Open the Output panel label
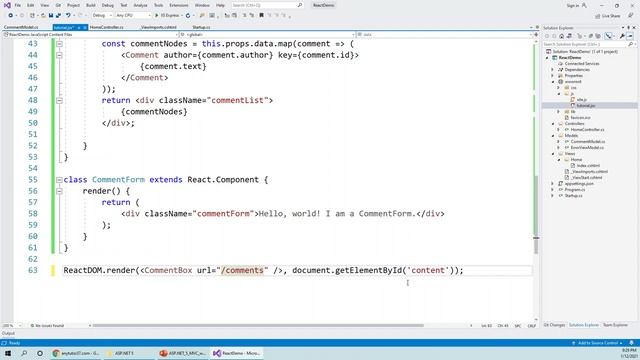The width and height of the screenshot is (640, 360). [x=8, y=333]
